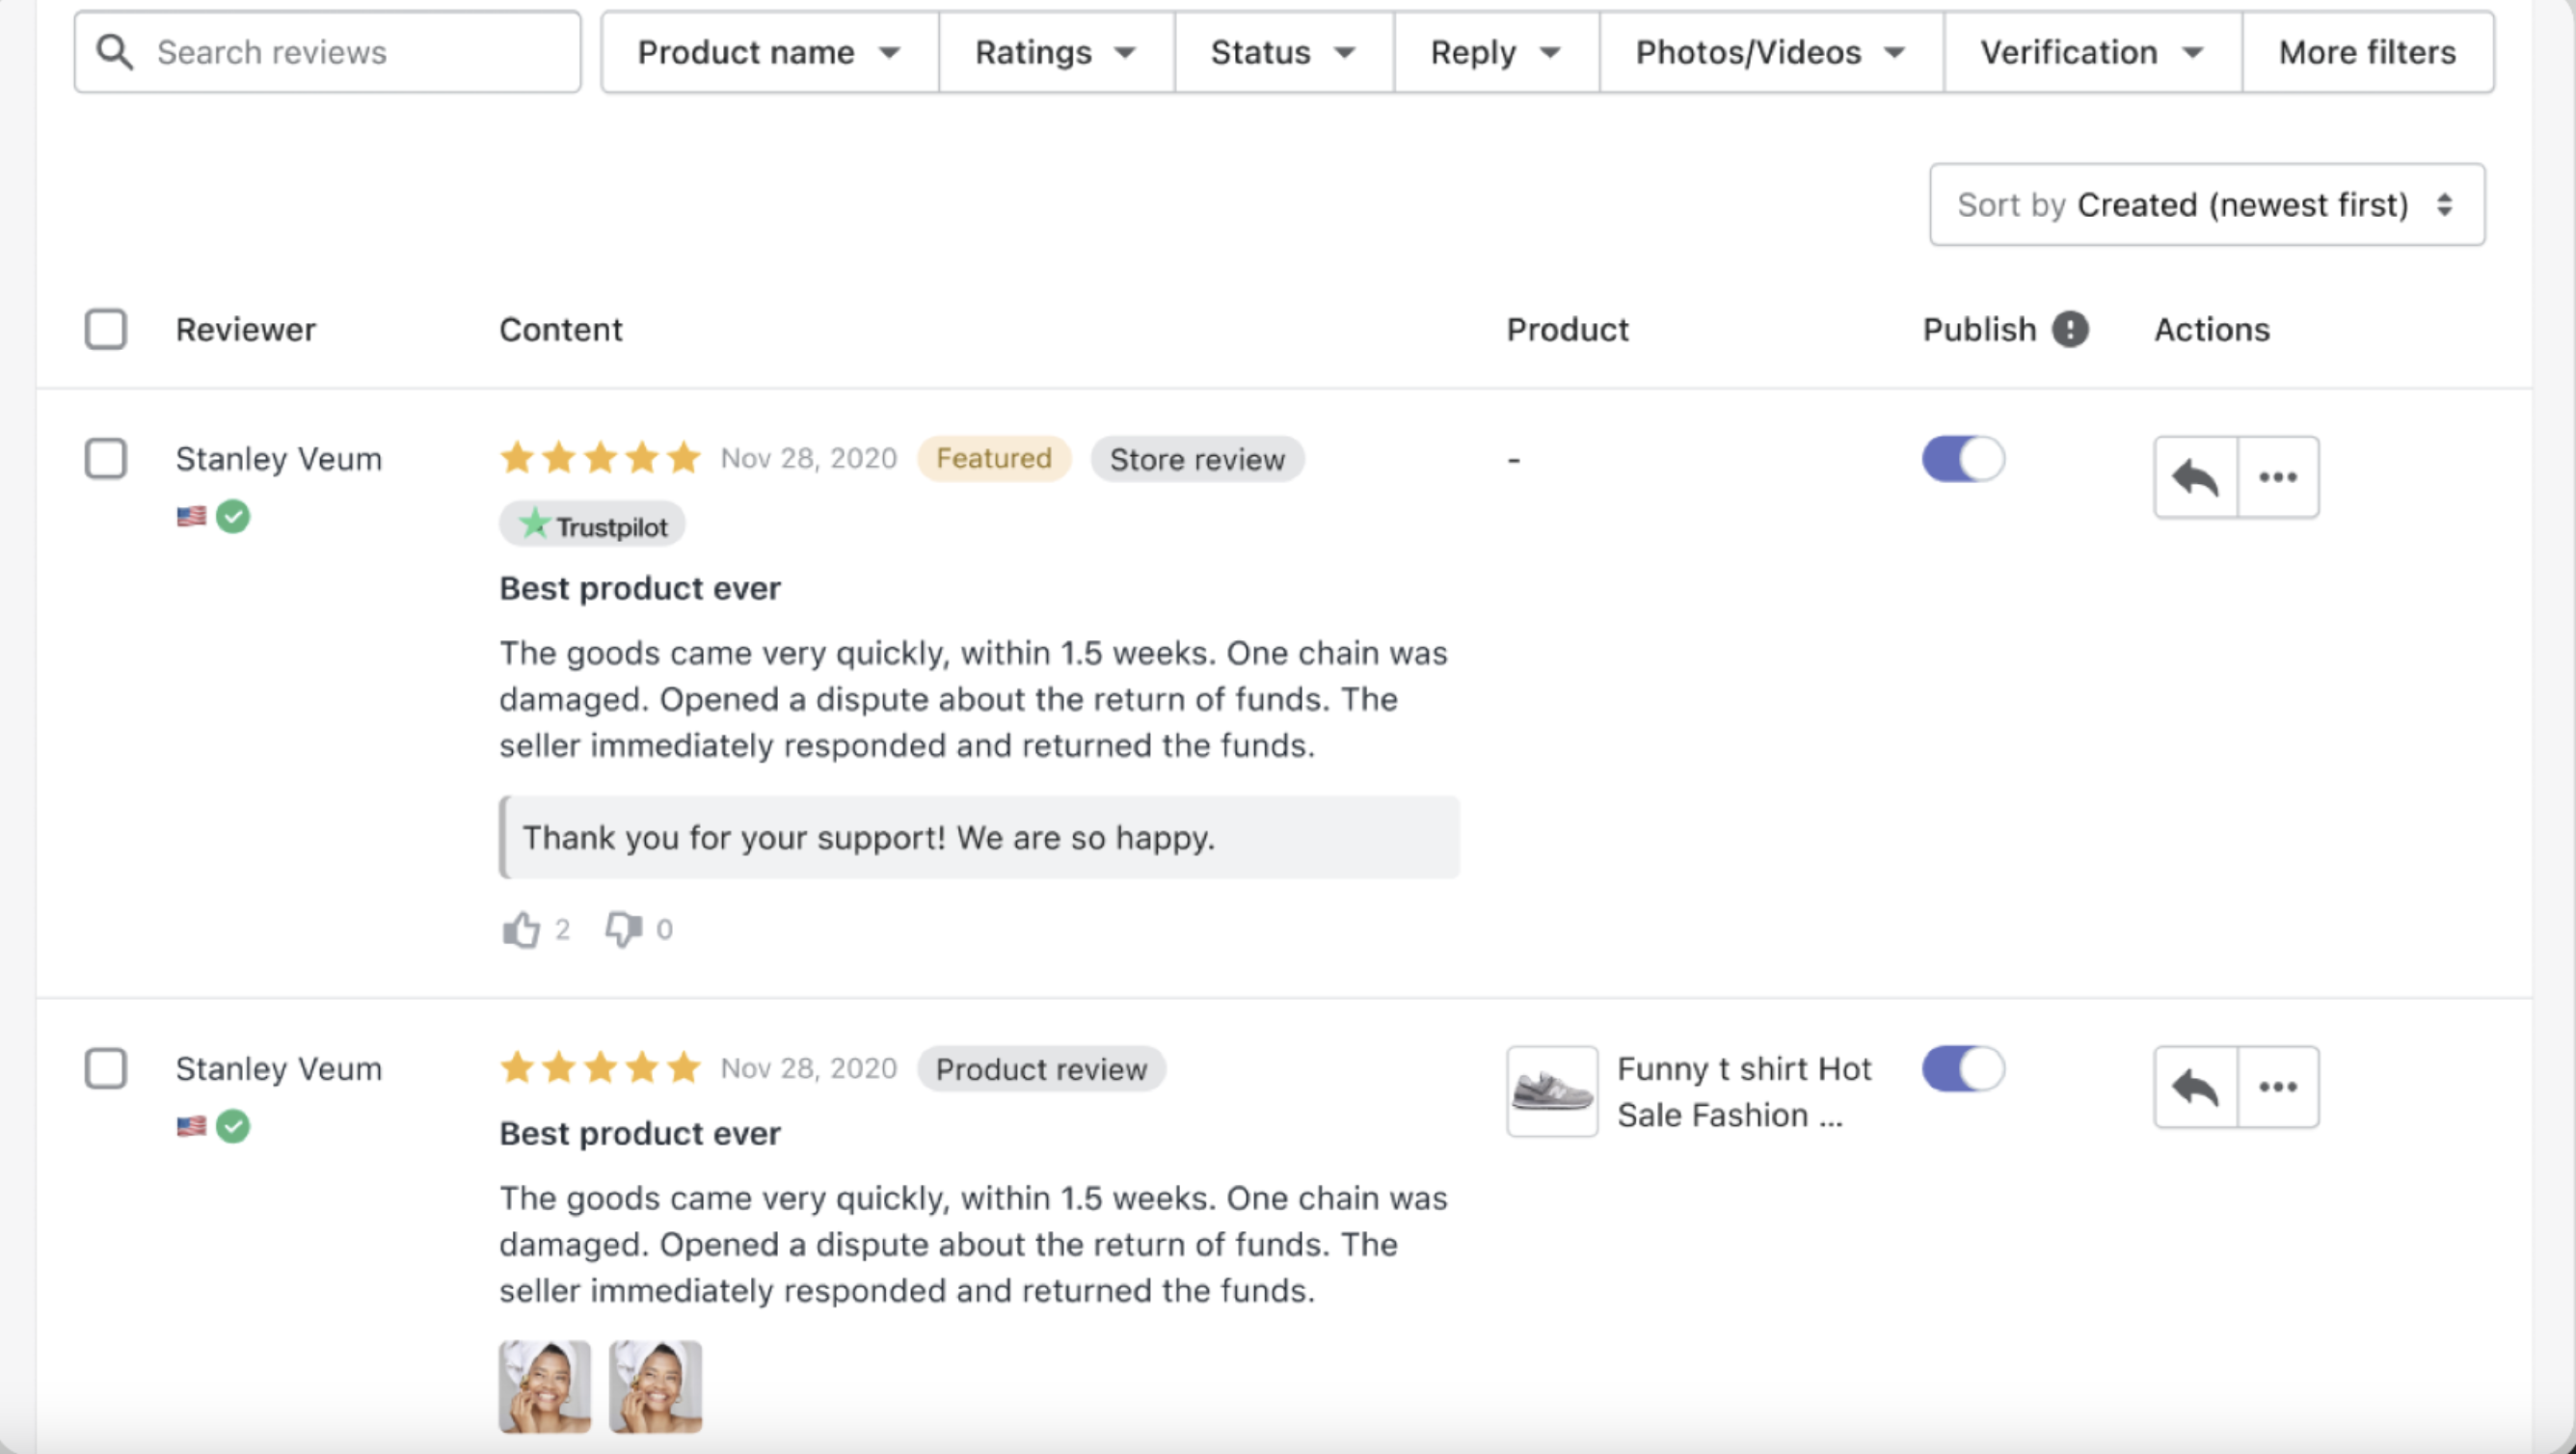The image size is (2576, 1454).
Task: Expand the Verification filter
Action: [2090, 51]
